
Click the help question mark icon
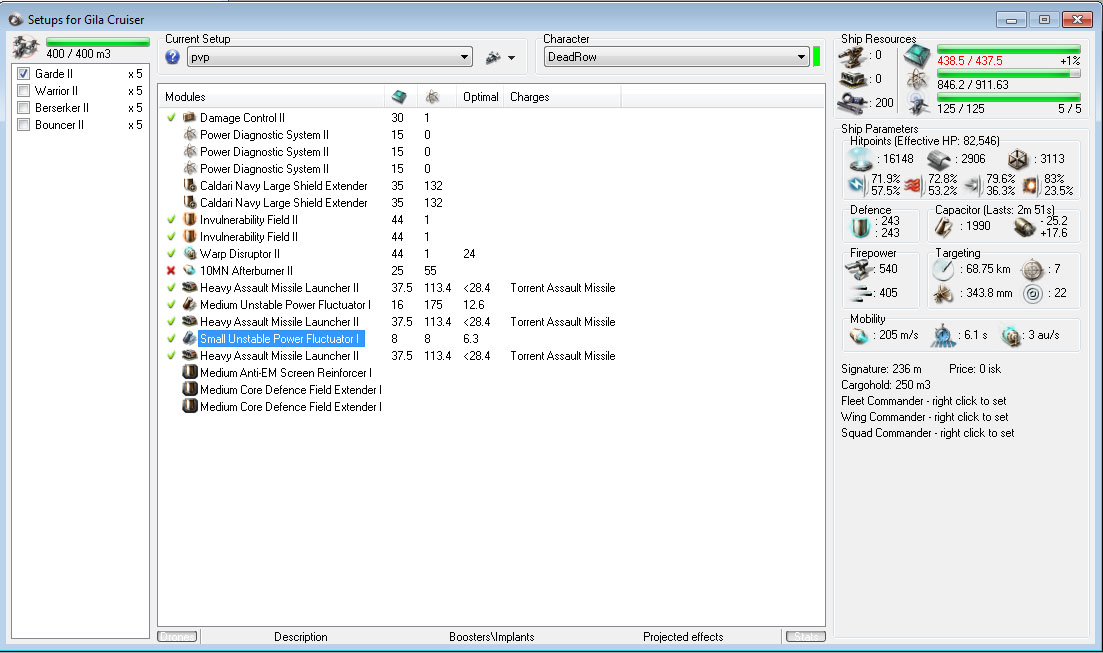point(172,57)
